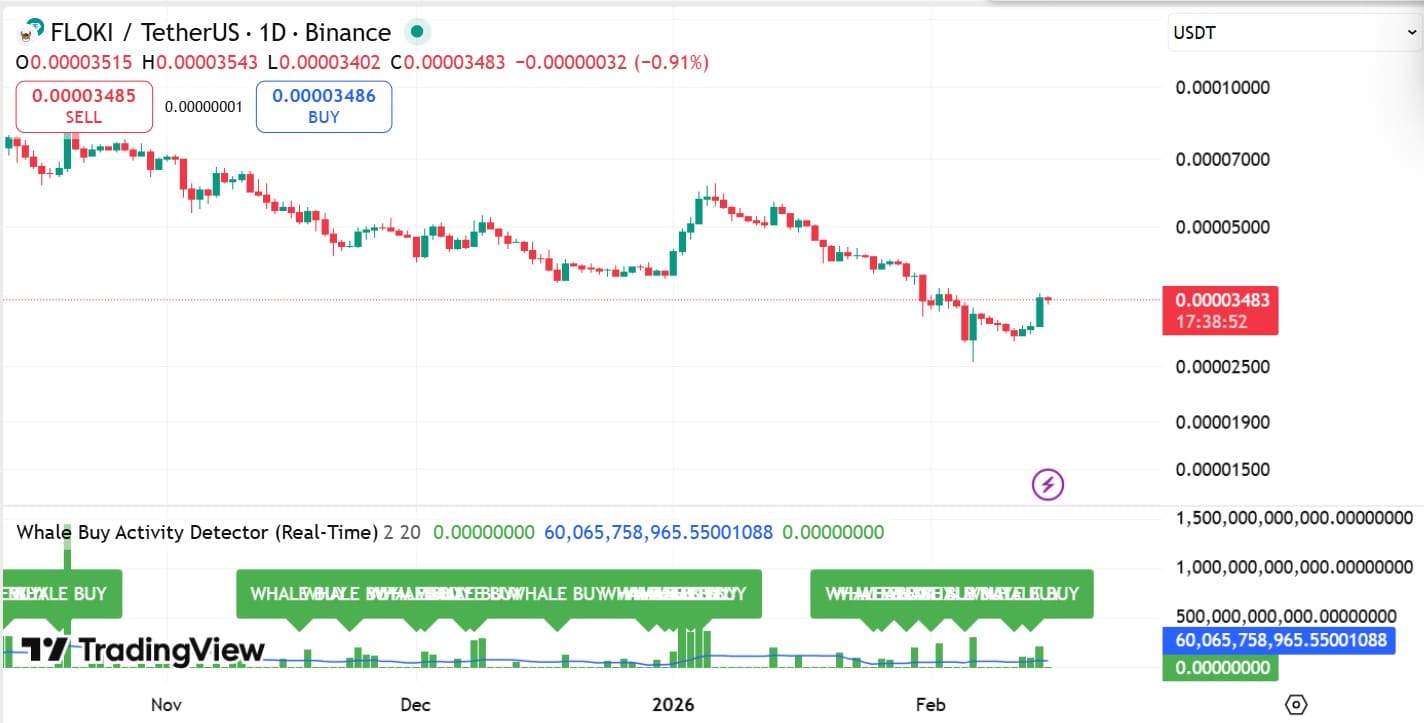
Task: Open chart settings via the gear icon
Action: pos(1297,705)
